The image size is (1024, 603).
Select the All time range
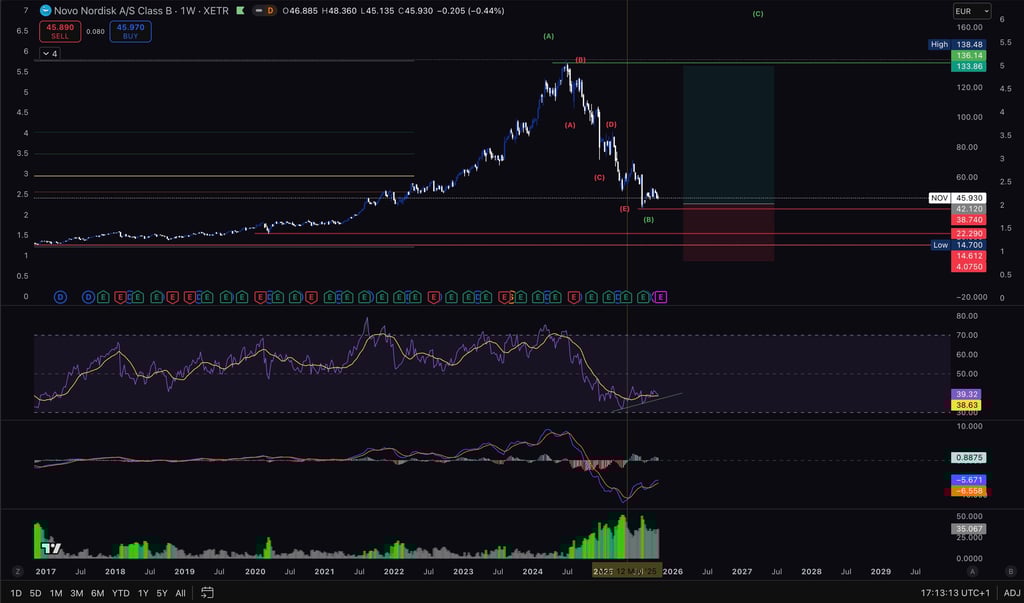[180, 593]
